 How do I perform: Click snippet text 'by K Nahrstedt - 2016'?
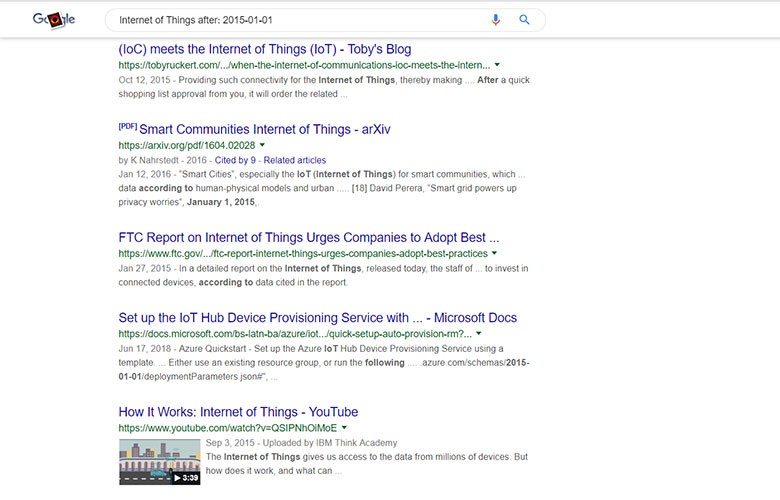click(x=163, y=160)
